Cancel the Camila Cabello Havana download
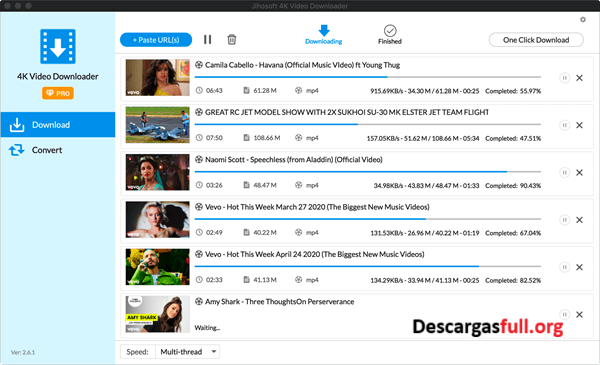 tap(579, 78)
